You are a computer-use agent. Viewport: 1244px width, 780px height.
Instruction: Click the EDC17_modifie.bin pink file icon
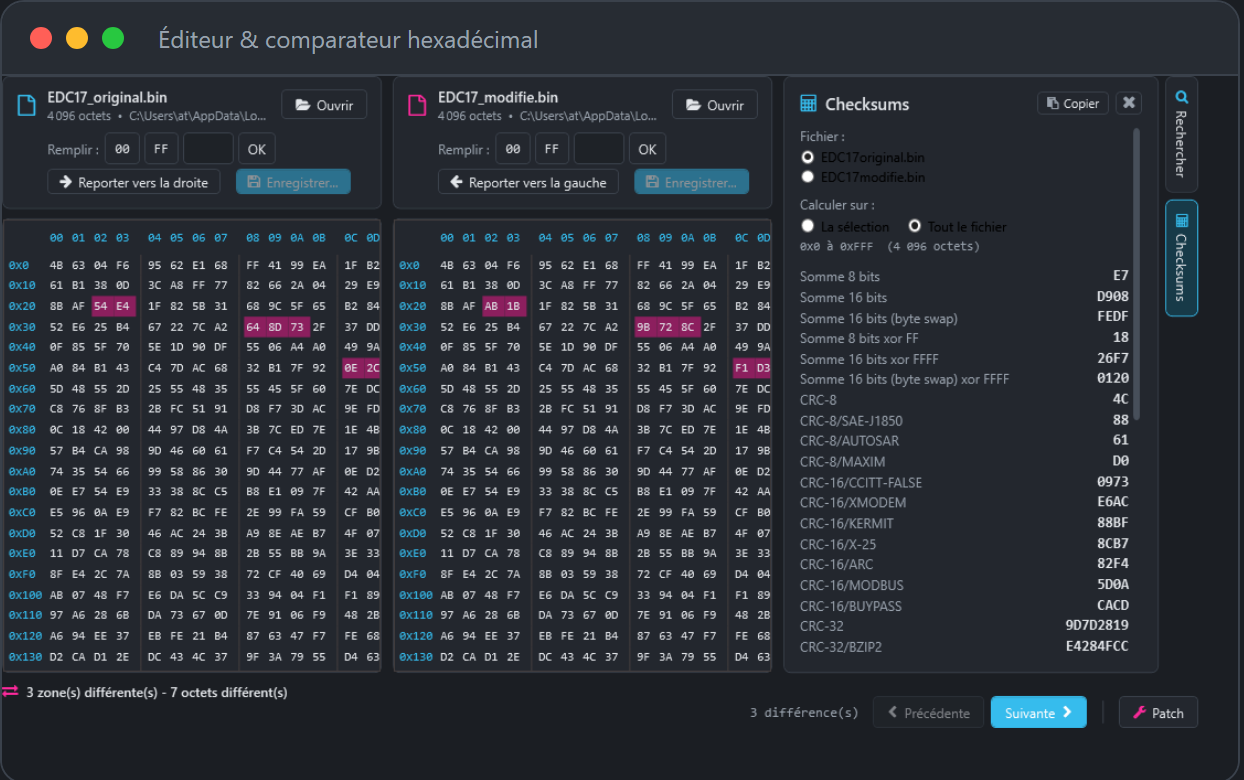pos(418,106)
